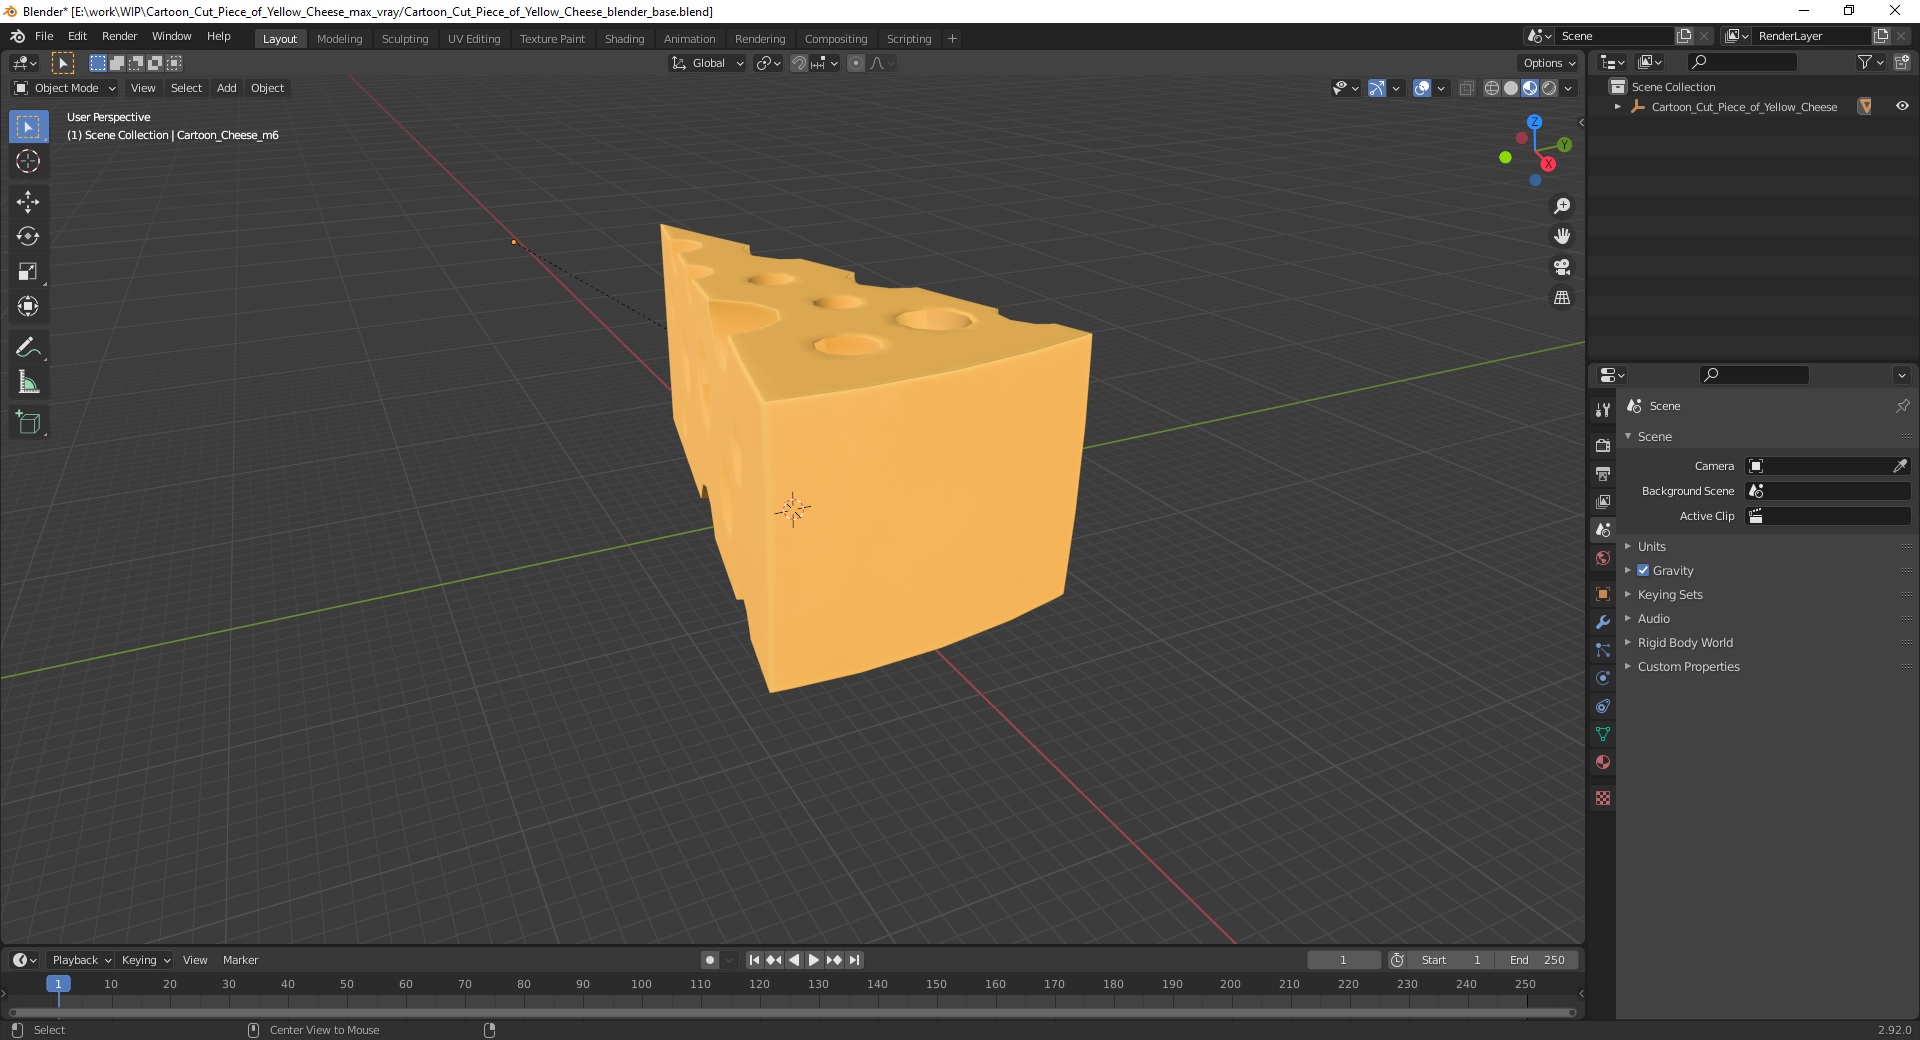The image size is (1920, 1040).
Task: Select the Measure tool
Action: (x=28, y=382)
